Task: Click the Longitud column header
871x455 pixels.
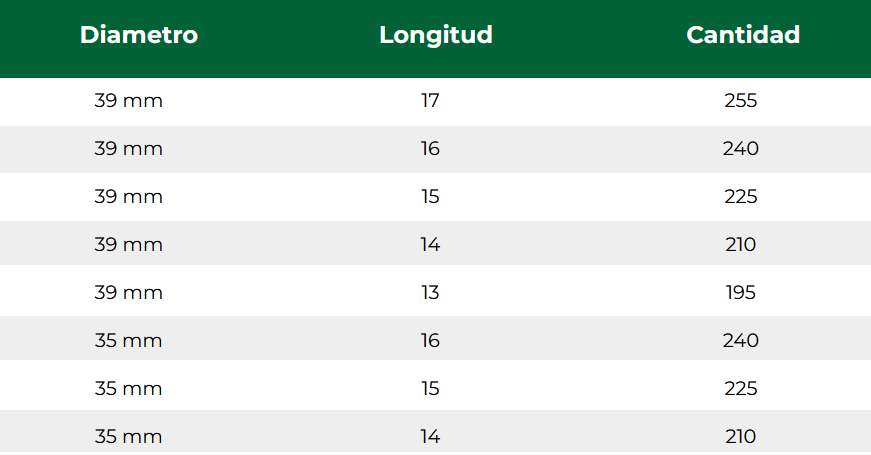Action: click(x=436, y=35)
